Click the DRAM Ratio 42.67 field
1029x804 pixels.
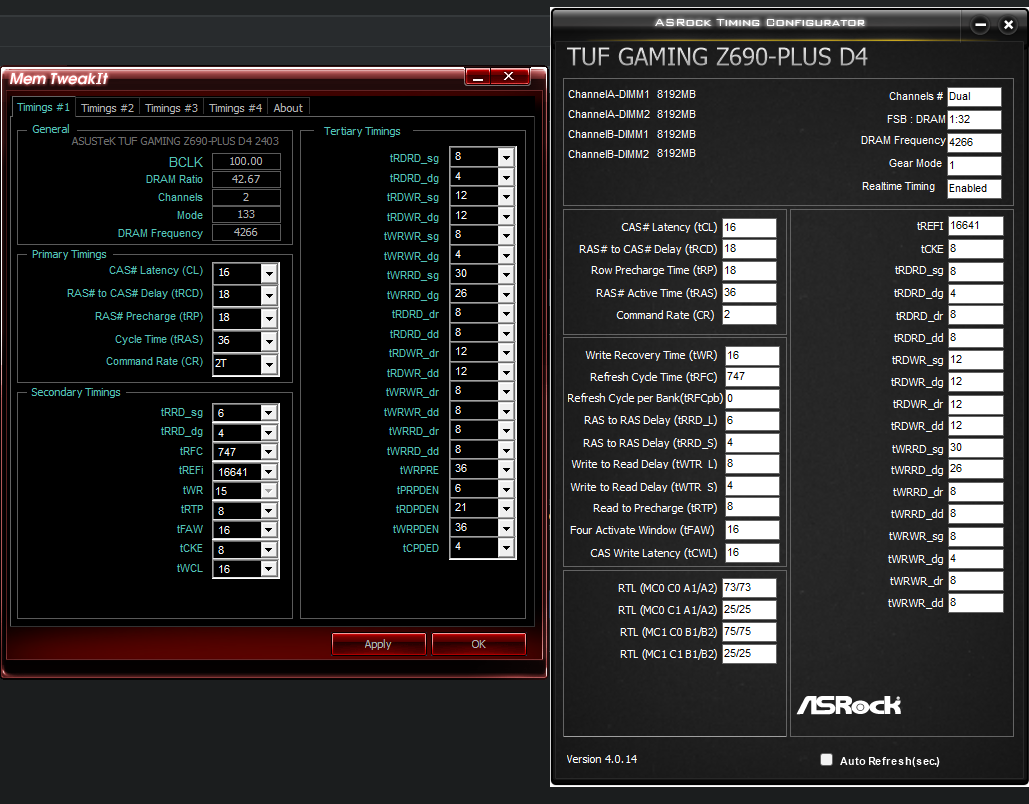click(246, 179)
